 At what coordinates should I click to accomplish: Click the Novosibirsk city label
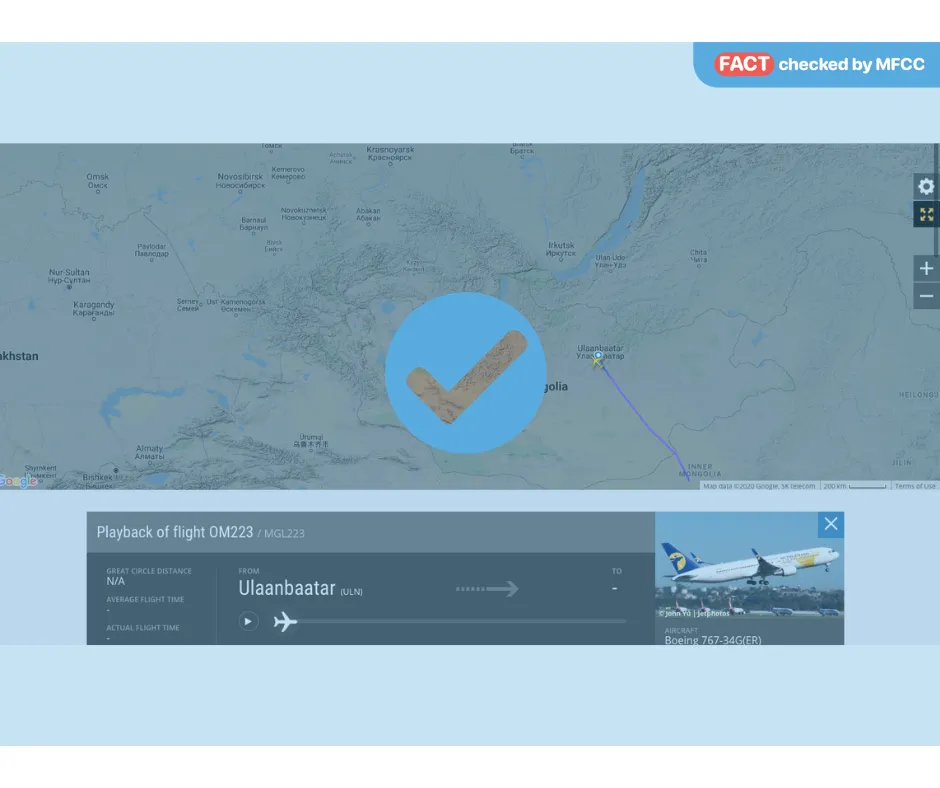240,181
